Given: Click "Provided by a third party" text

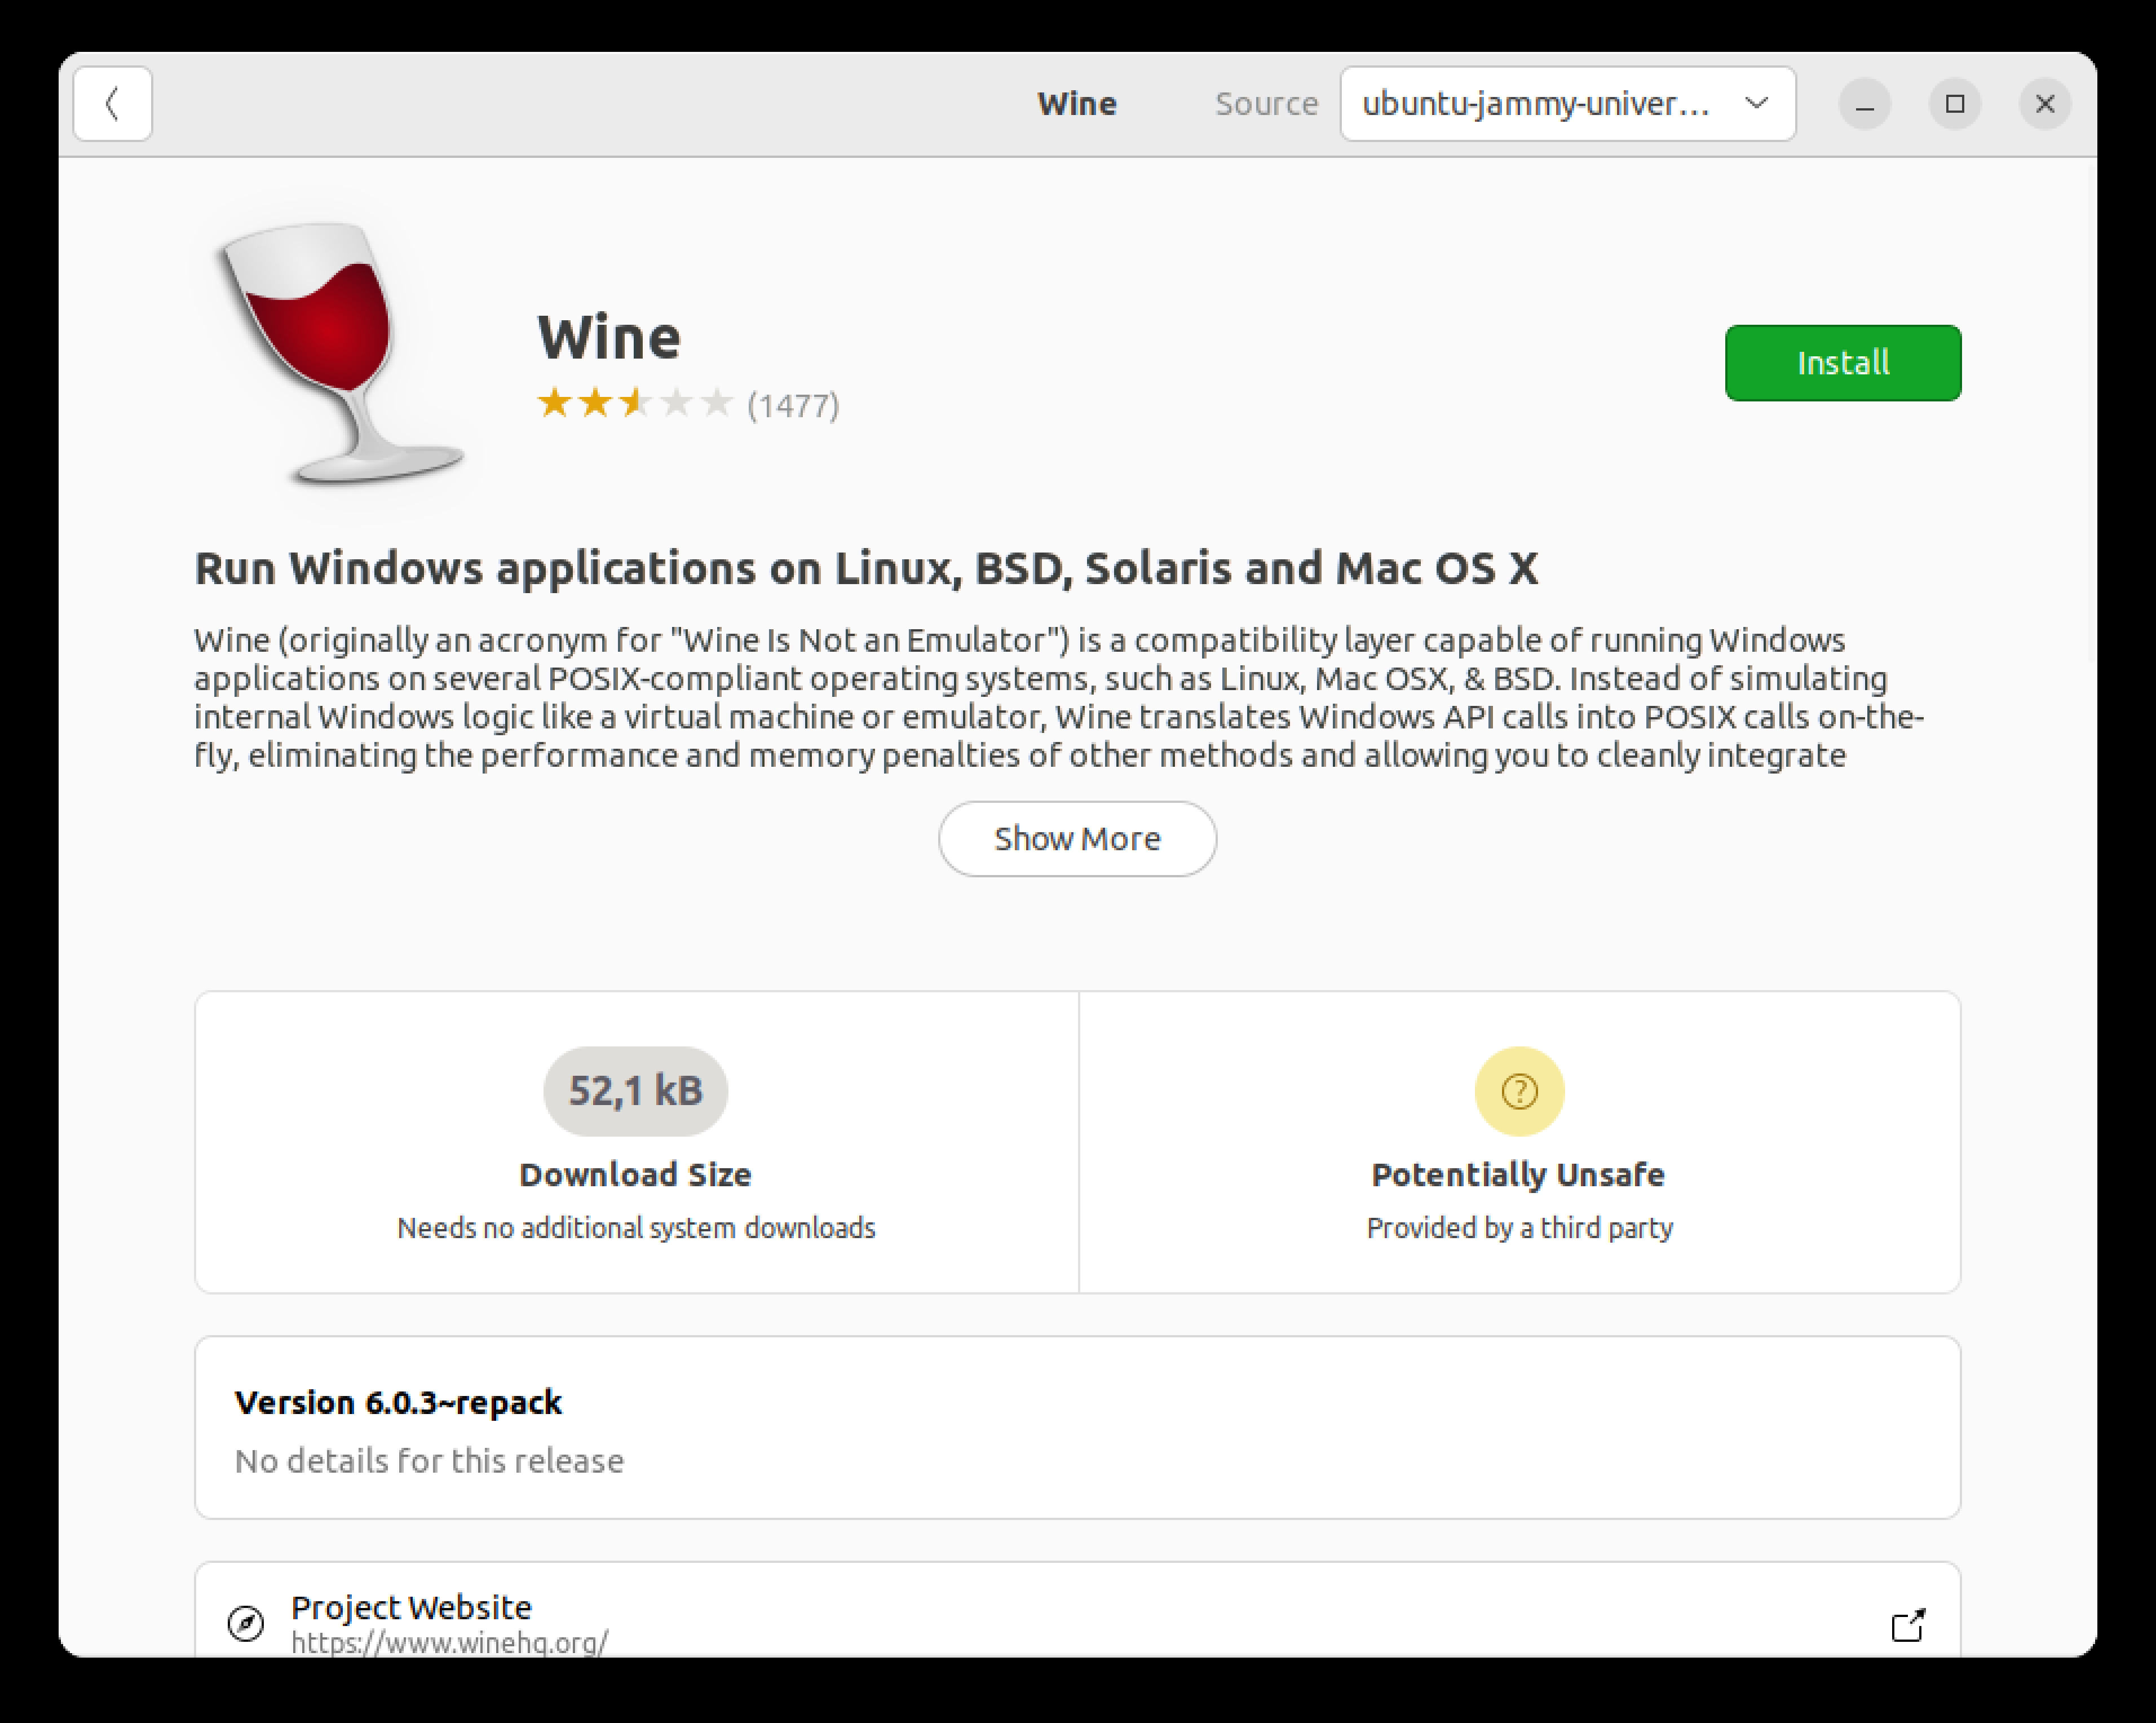Looking at the screenshot, I should click(1519, 1228).
